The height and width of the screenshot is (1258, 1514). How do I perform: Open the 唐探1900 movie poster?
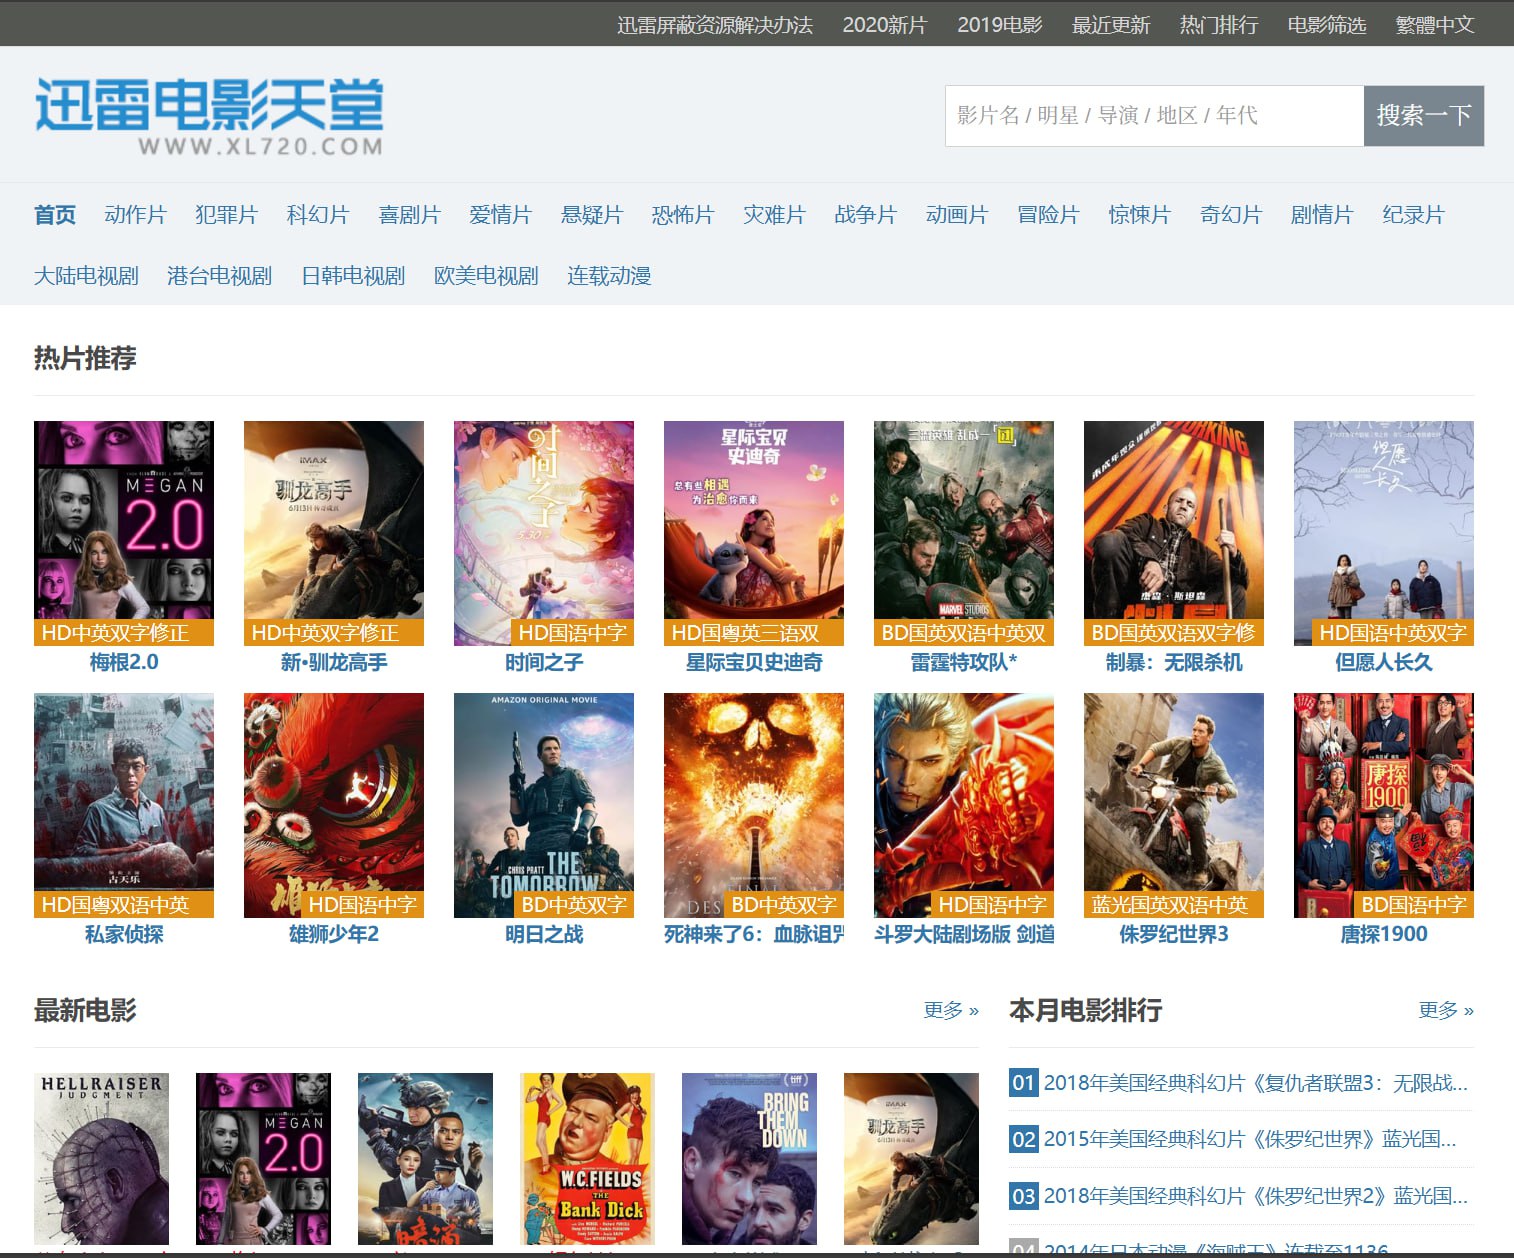point(1384,805)
